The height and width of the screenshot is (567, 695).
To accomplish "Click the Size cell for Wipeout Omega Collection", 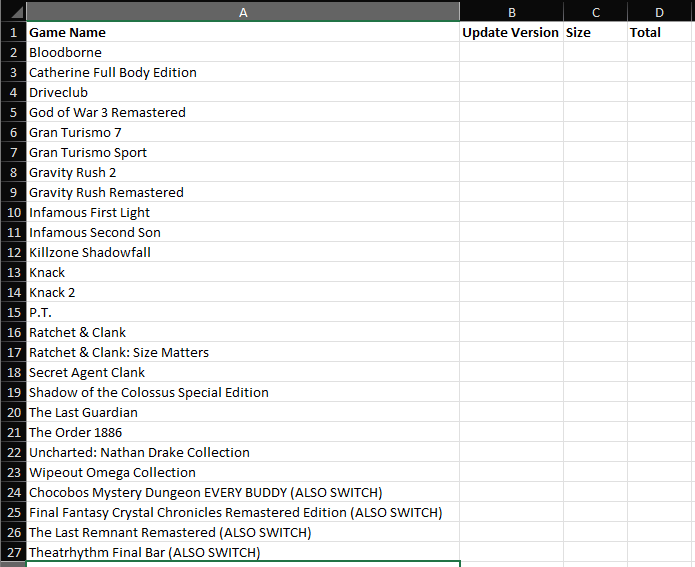I will pyautogui.click(x=595, y=472).
